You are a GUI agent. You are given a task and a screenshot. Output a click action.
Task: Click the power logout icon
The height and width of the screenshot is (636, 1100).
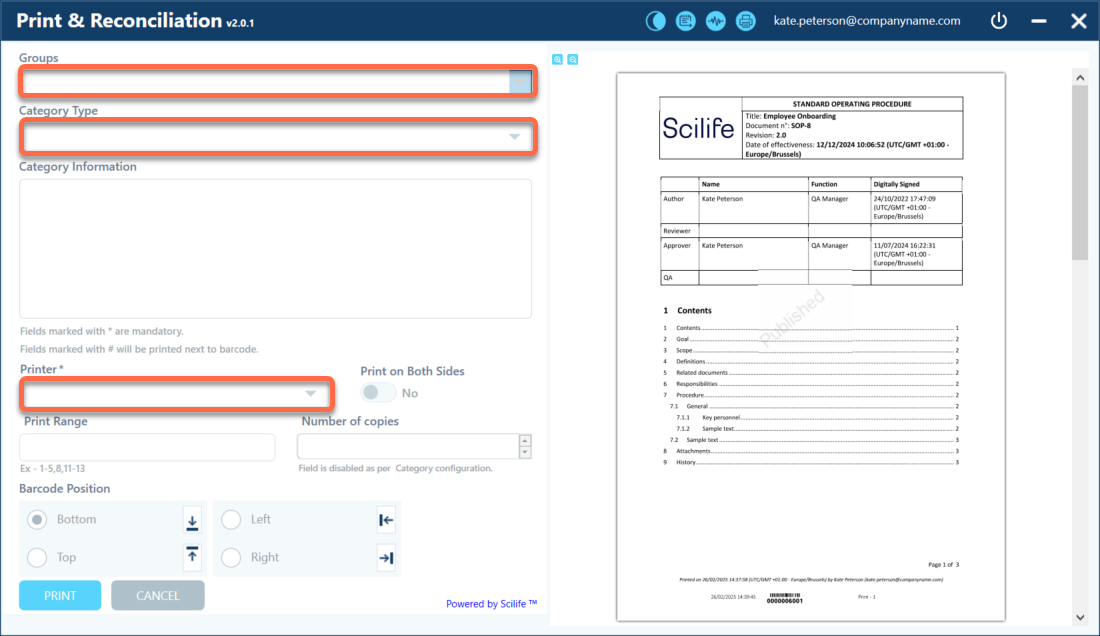tap(998, 21)
